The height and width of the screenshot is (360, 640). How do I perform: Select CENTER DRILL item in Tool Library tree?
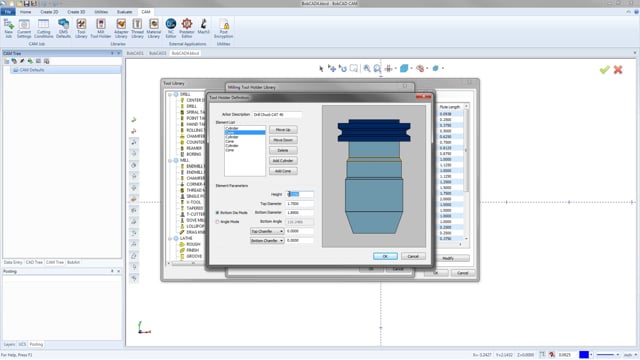[196, 100]
